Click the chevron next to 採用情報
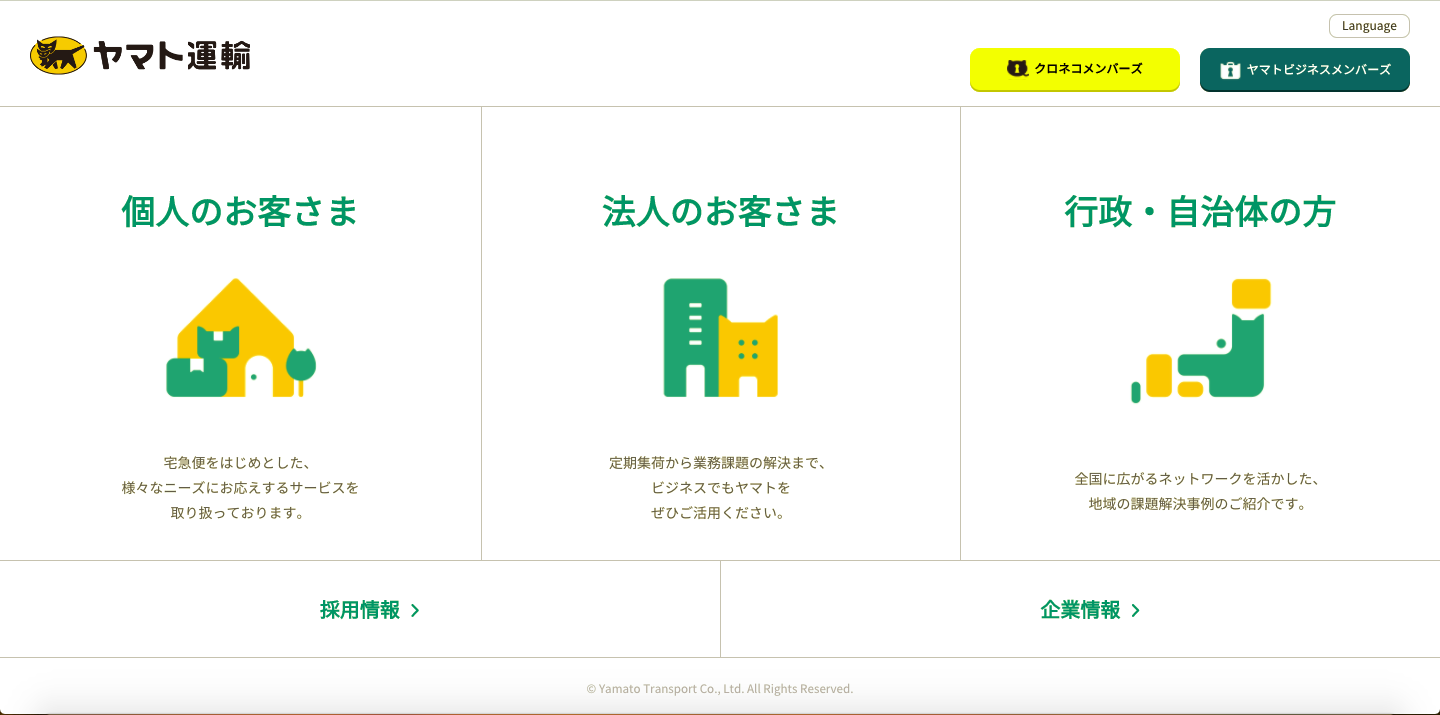Viewport: 1440px width, 715px height. (x=415, y=610)
